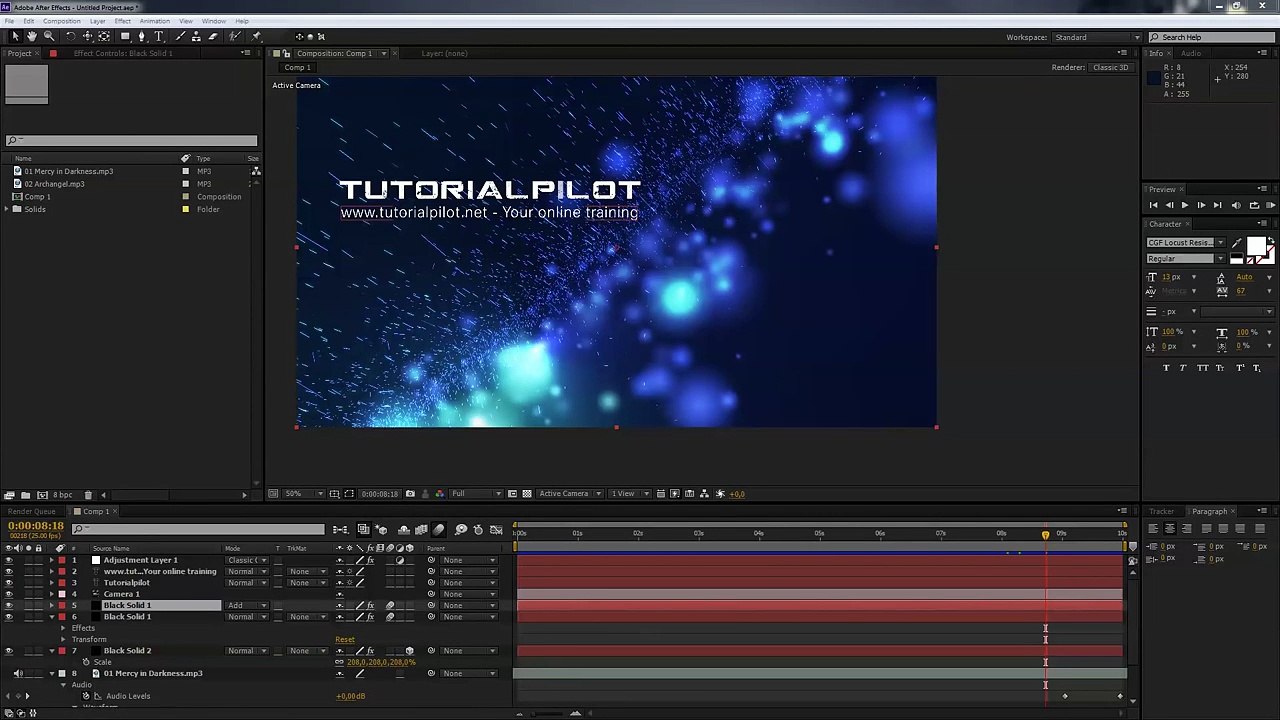Take a snapshot in the composition viewer
This screenshot has width=1280, height=720.
(x=410, y=494)
